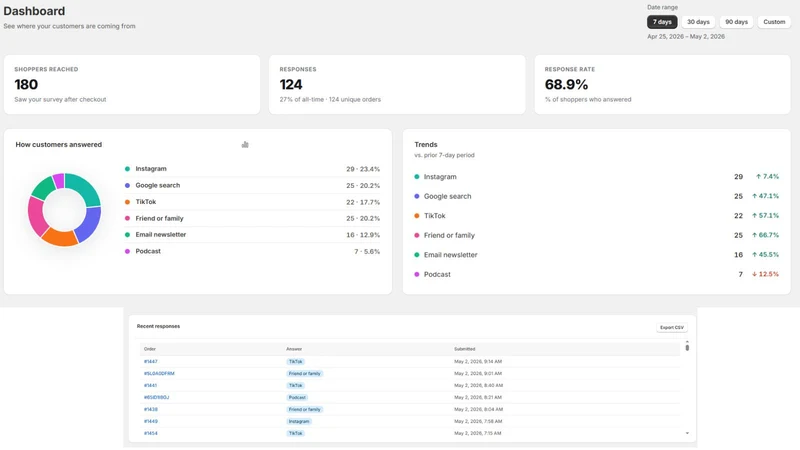Click the scroll-down arrow in recent responses
Image resolution: width=800 pixels, height=450 pixels.
[x=687, y=433]
